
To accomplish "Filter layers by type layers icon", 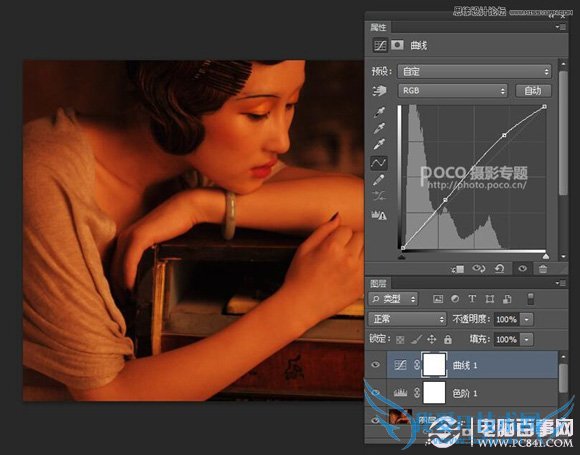I will pos(472,299).
